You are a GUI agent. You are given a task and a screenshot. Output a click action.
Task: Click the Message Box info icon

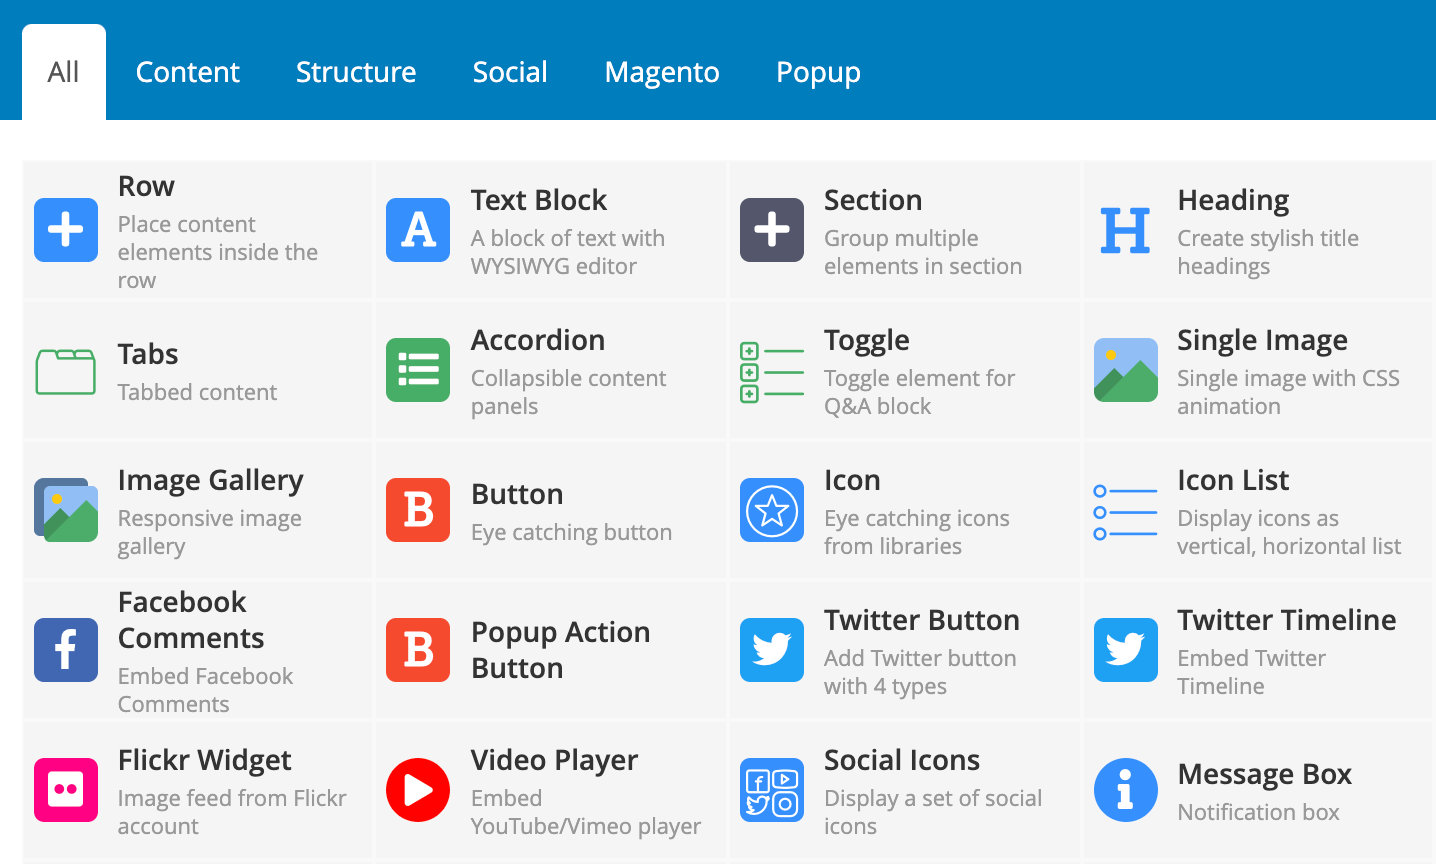coord(1126,790)
